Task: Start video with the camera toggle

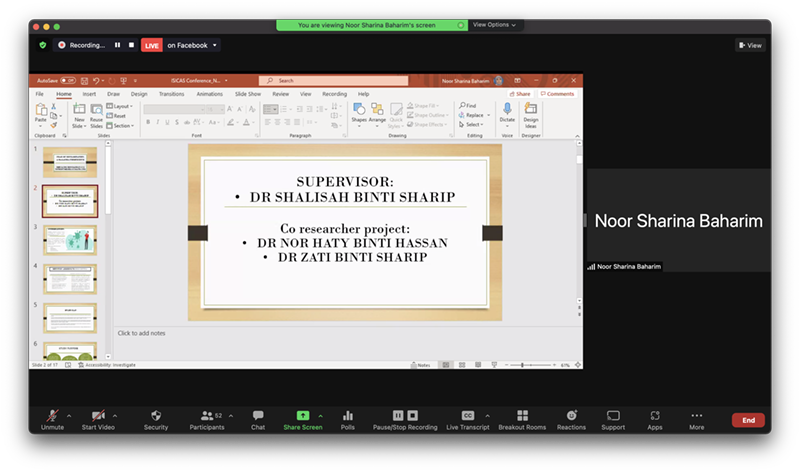Action: tap(98, 415)
